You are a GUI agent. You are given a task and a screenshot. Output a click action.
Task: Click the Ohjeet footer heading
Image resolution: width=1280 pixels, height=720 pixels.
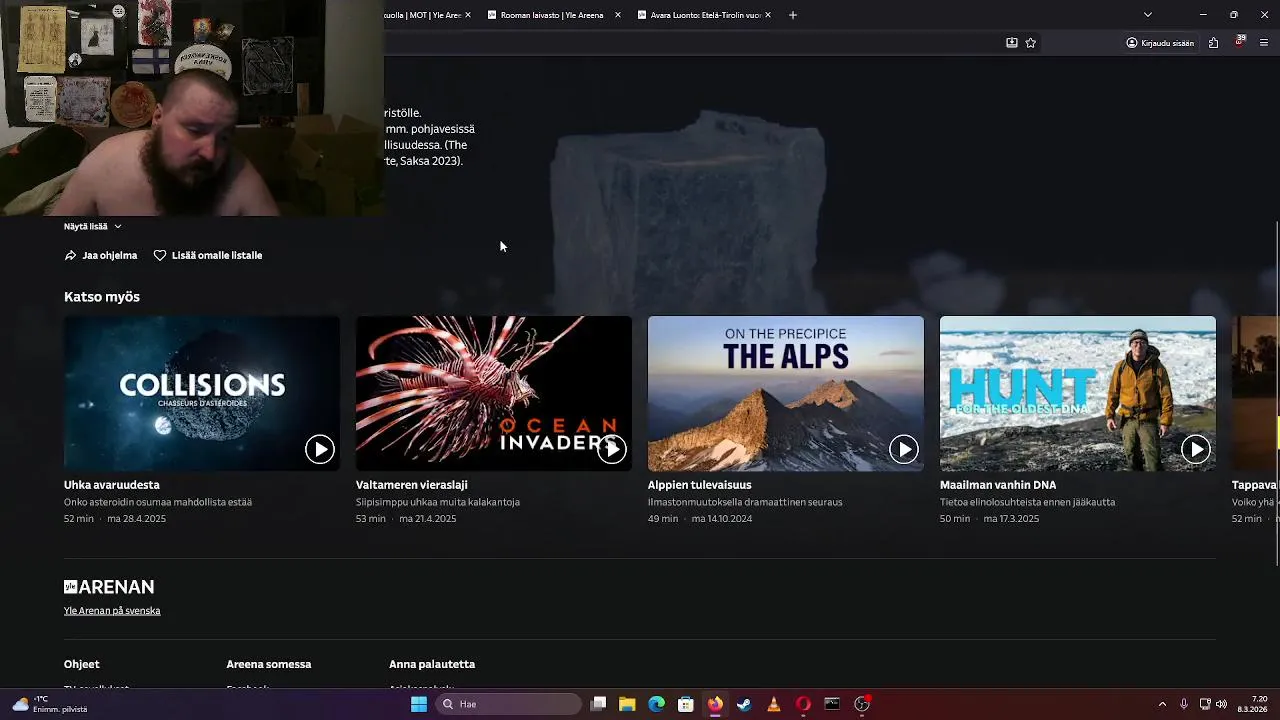coord(82,664)
